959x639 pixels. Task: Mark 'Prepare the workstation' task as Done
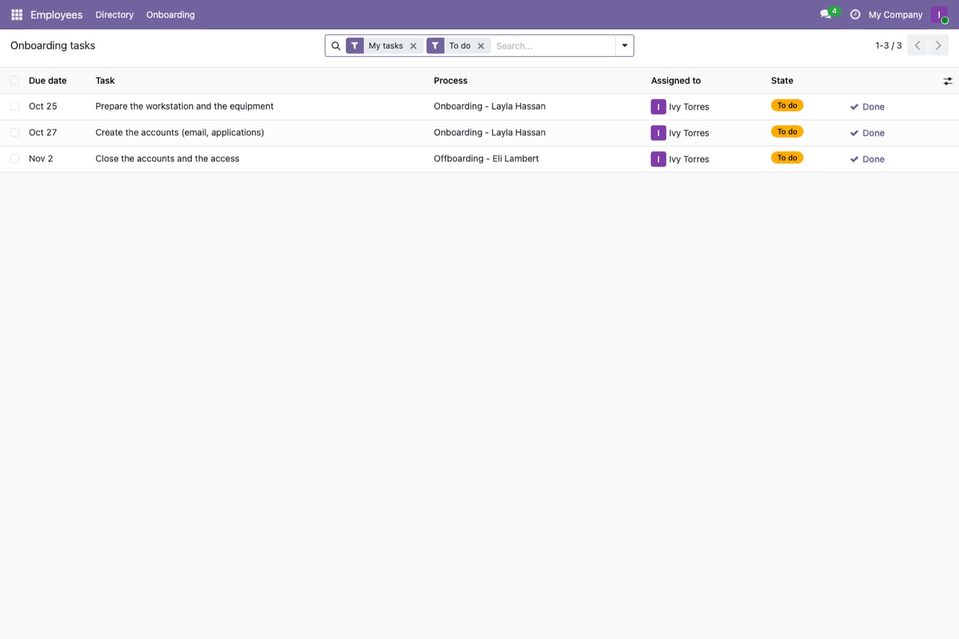[867, 107]
